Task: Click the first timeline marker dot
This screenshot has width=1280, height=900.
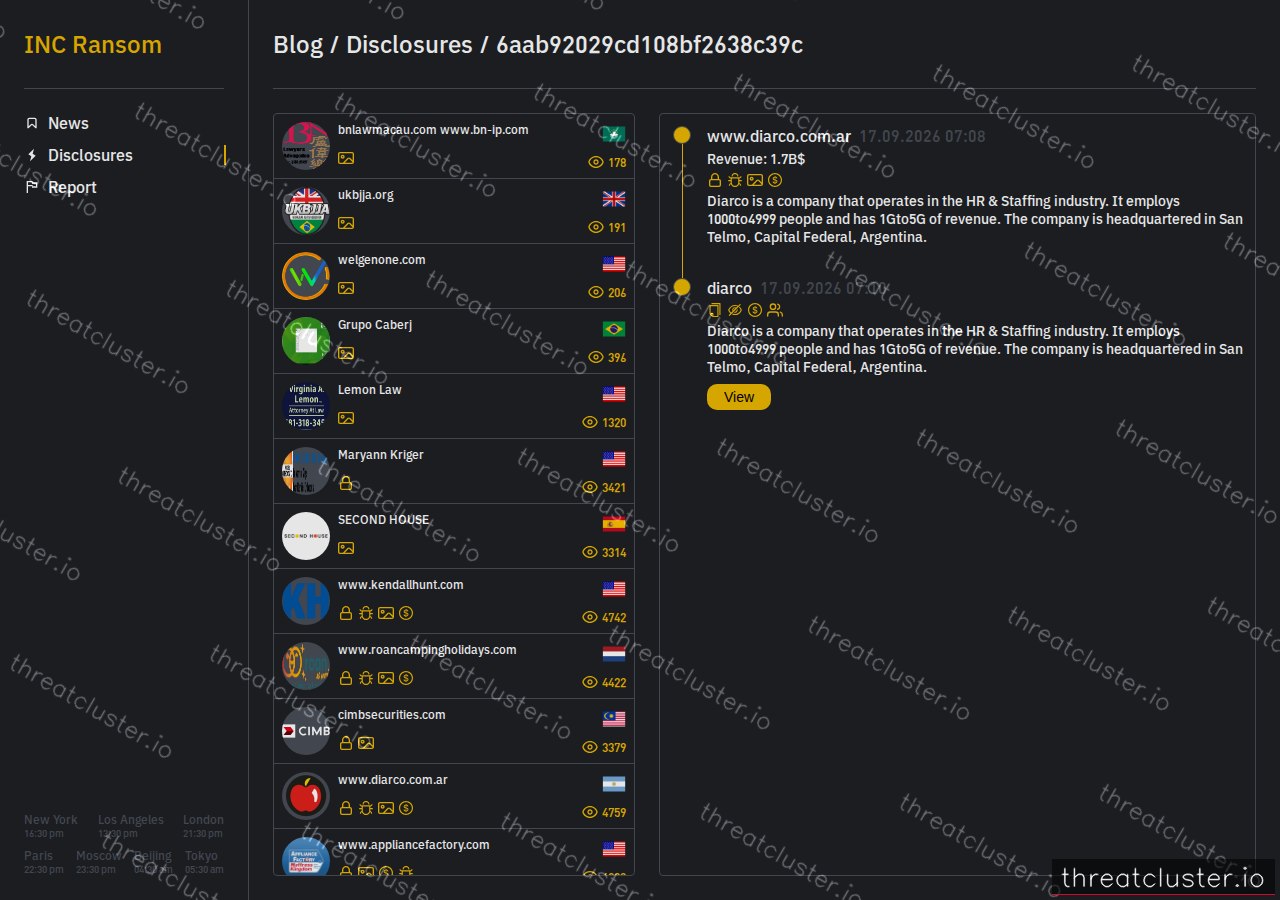Action: (682, 135)
